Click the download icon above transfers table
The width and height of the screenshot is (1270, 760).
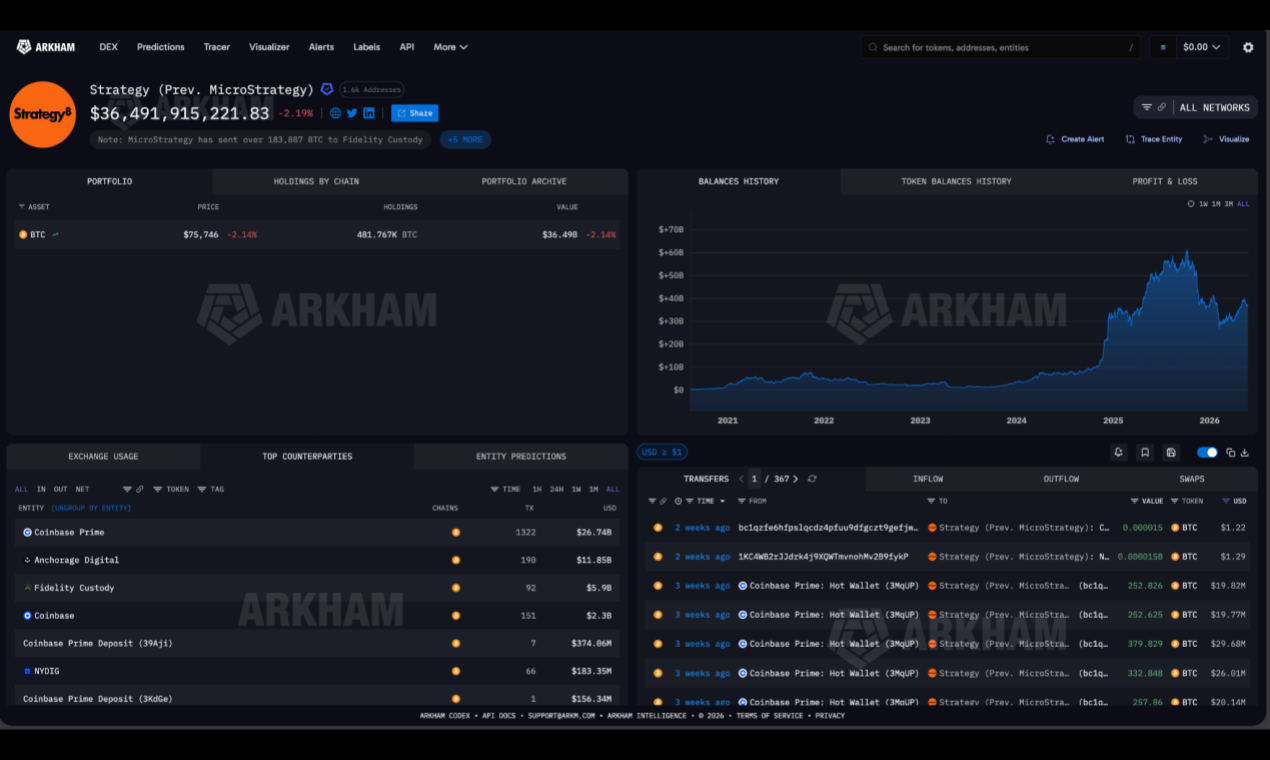click(x=1245, y=452)
